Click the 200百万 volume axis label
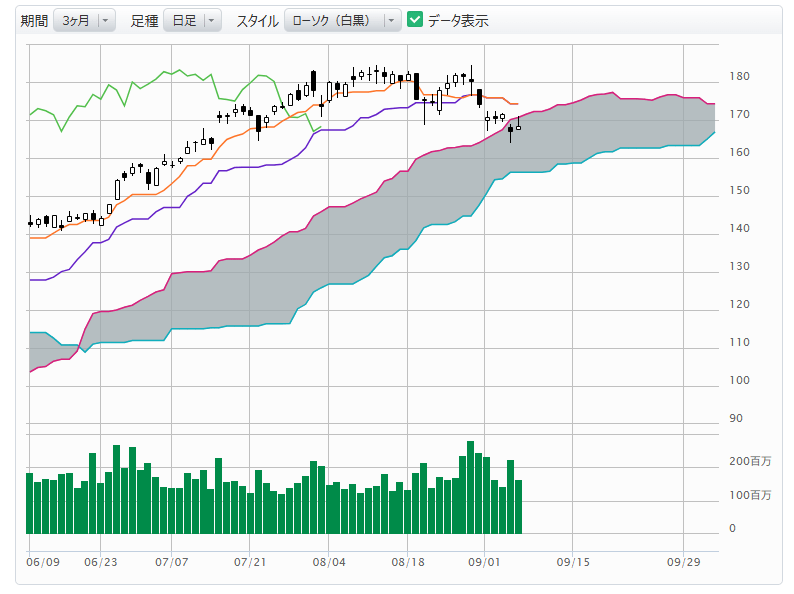 click(x=750, y=462)
